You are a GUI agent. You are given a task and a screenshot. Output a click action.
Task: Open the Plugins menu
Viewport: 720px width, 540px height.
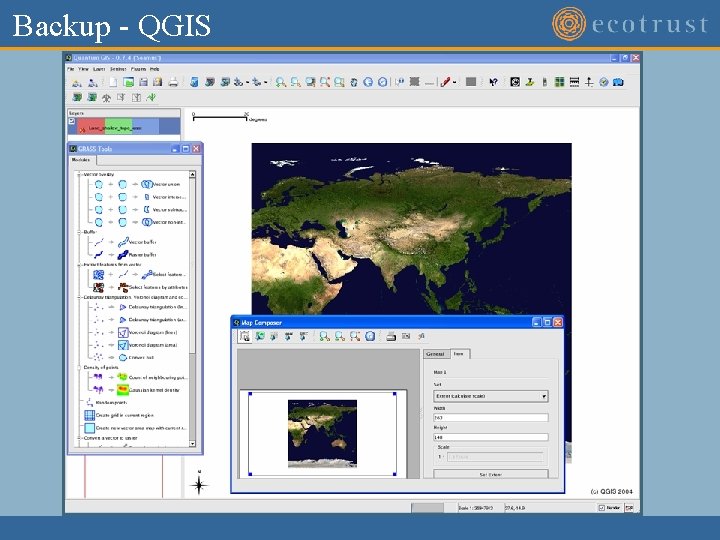(x=138, y=69)
